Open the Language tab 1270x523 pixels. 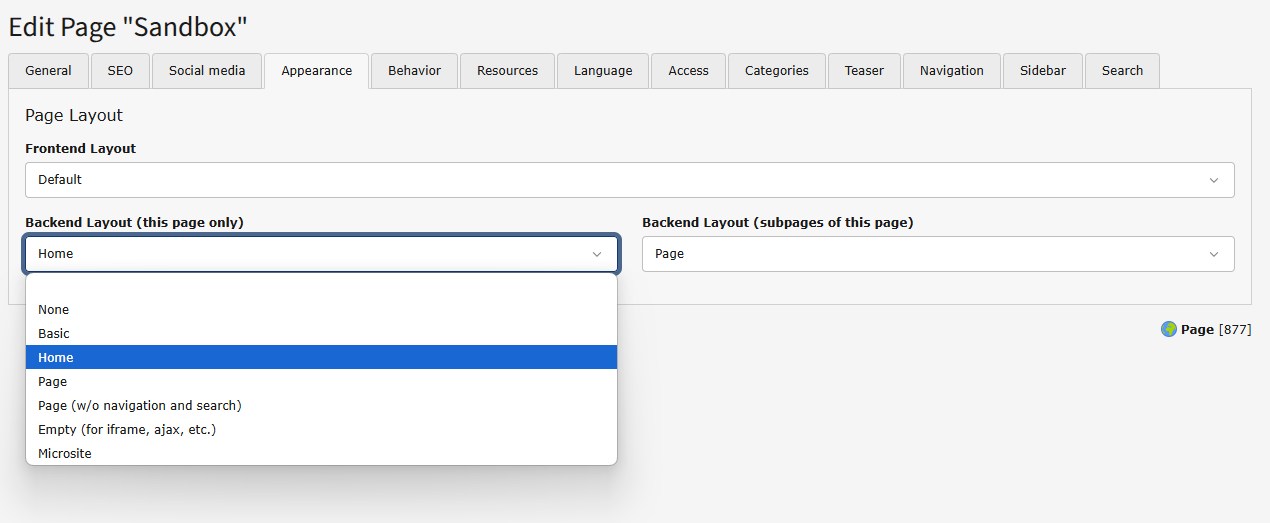(x=603, y=71)
